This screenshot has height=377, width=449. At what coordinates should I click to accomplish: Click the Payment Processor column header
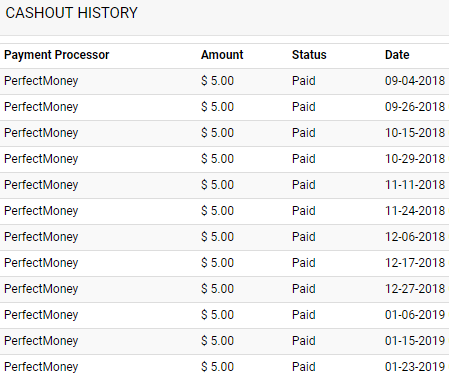click(57, 55)
